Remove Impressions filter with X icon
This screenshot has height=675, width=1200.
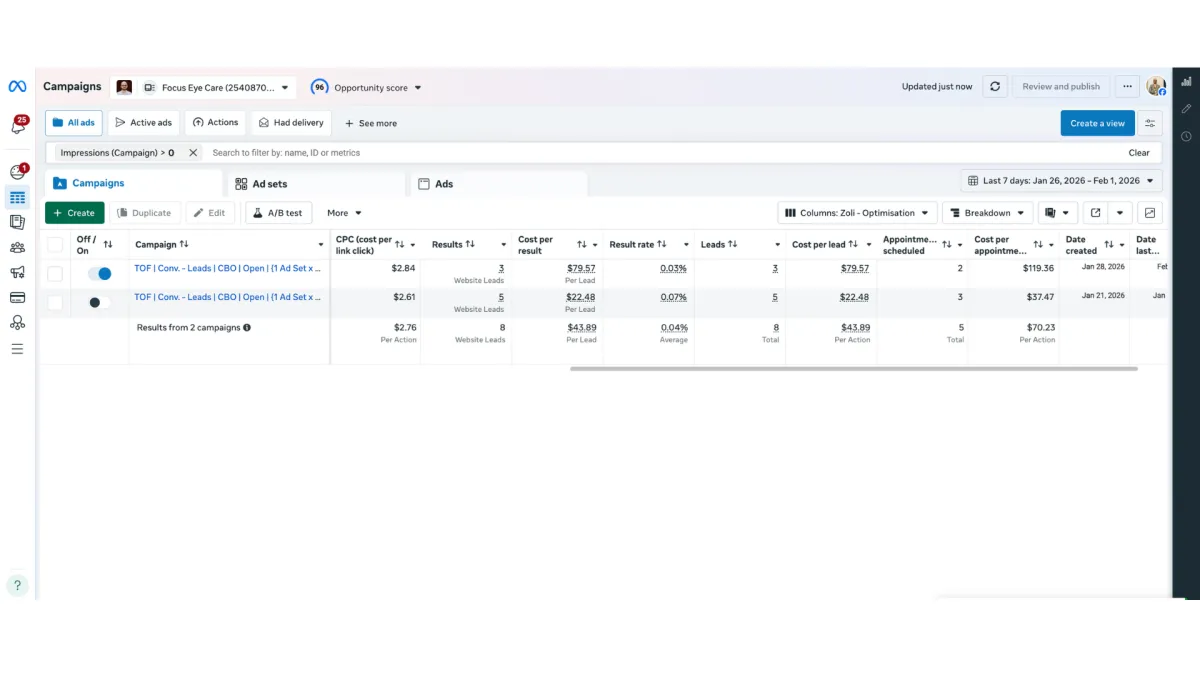(193, 153)
